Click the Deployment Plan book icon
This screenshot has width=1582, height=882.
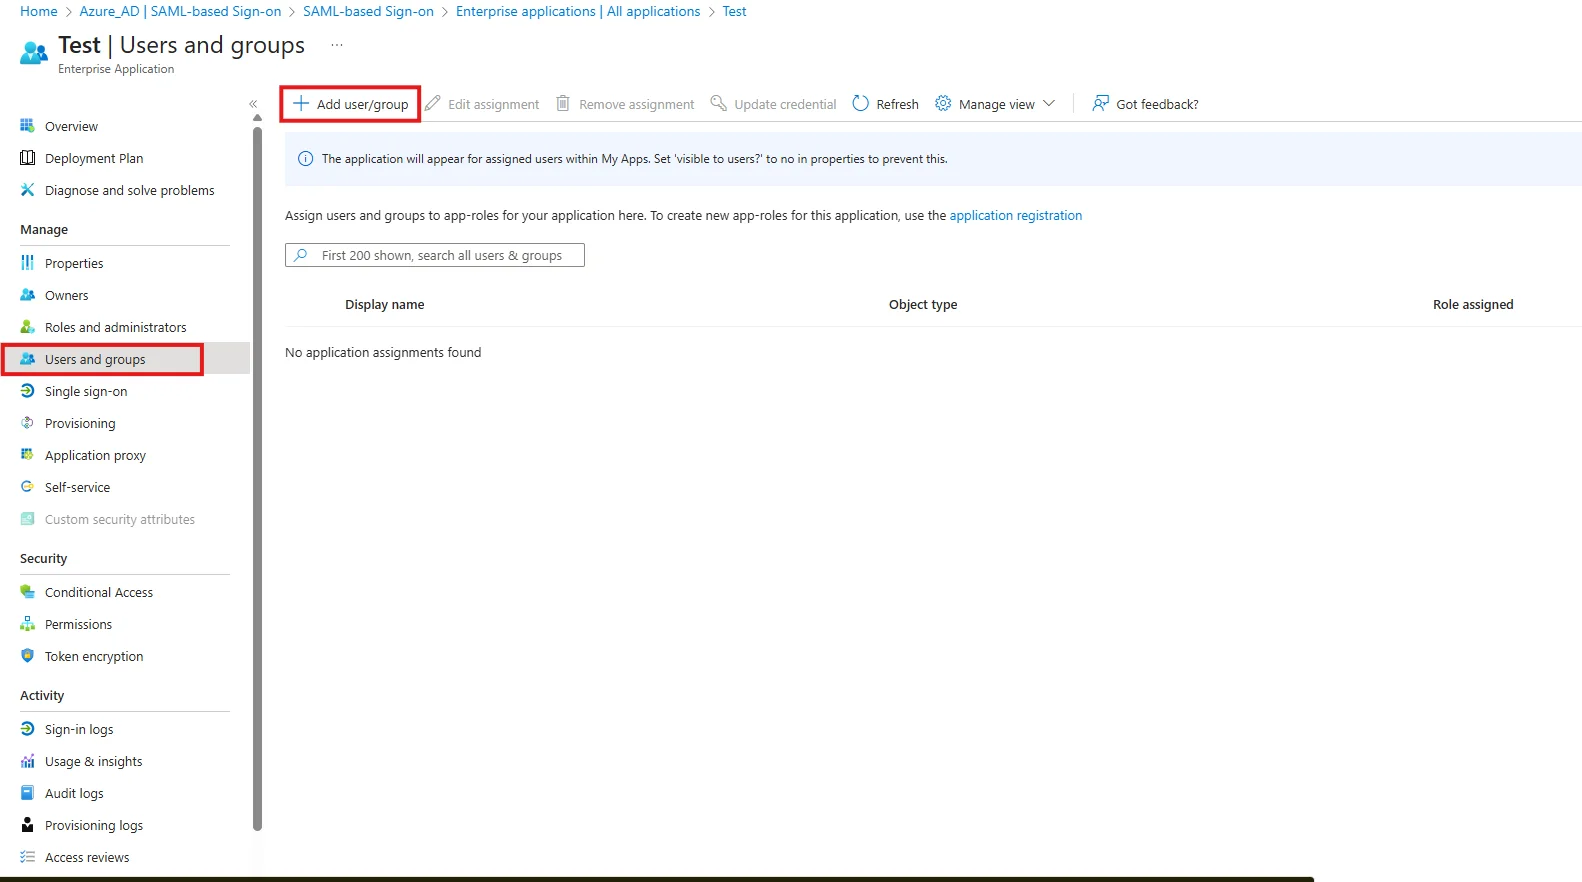tap(27, 158)
